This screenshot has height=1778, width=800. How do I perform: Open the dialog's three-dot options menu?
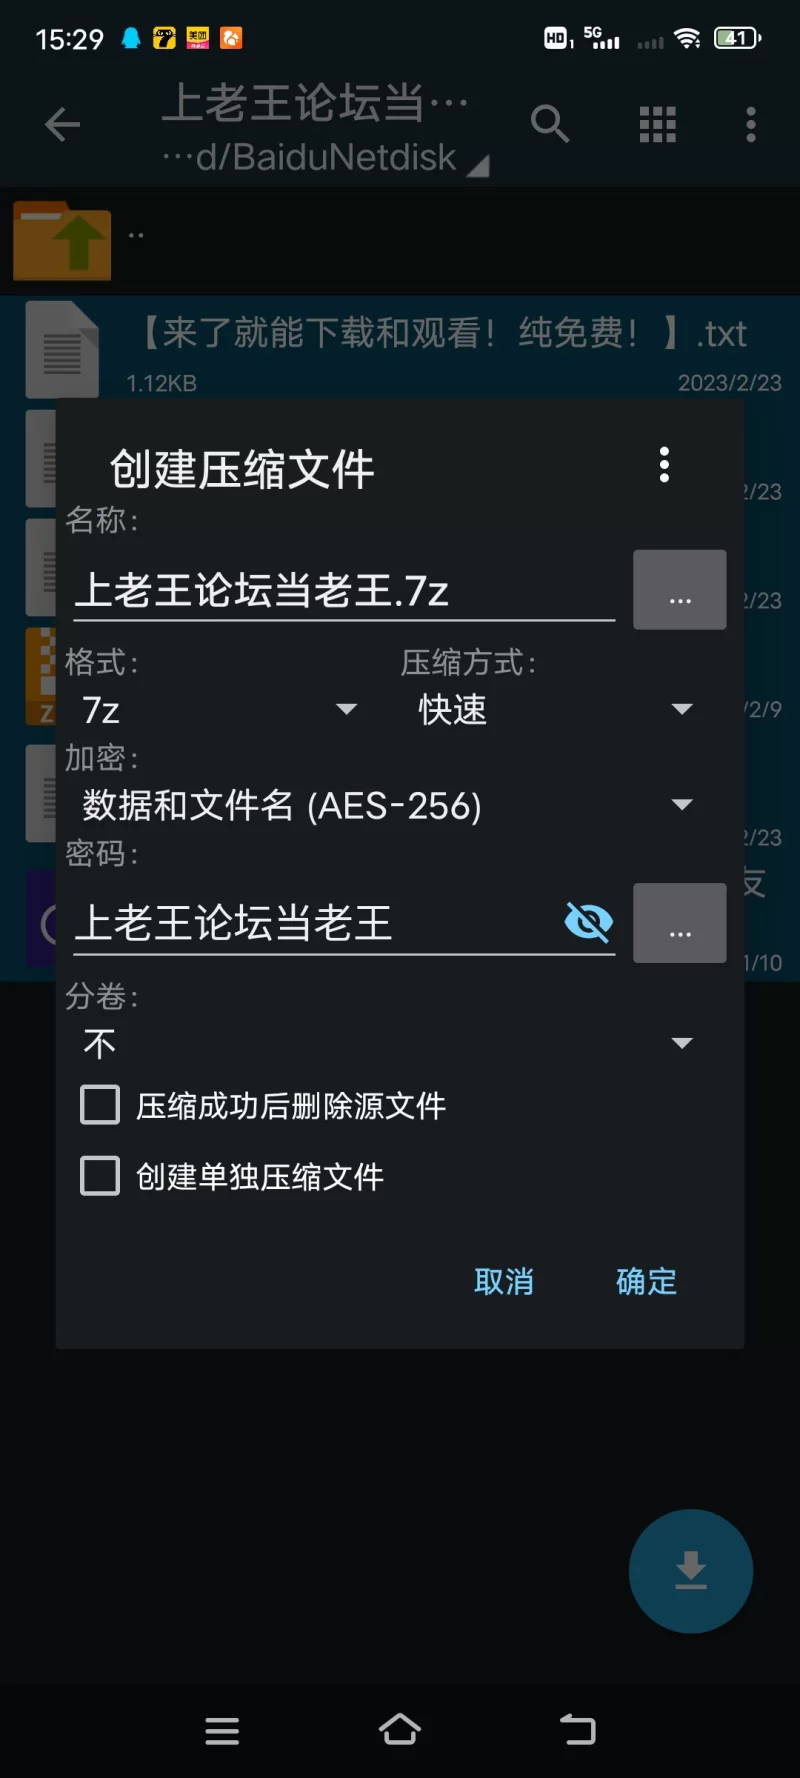(664, 465)
